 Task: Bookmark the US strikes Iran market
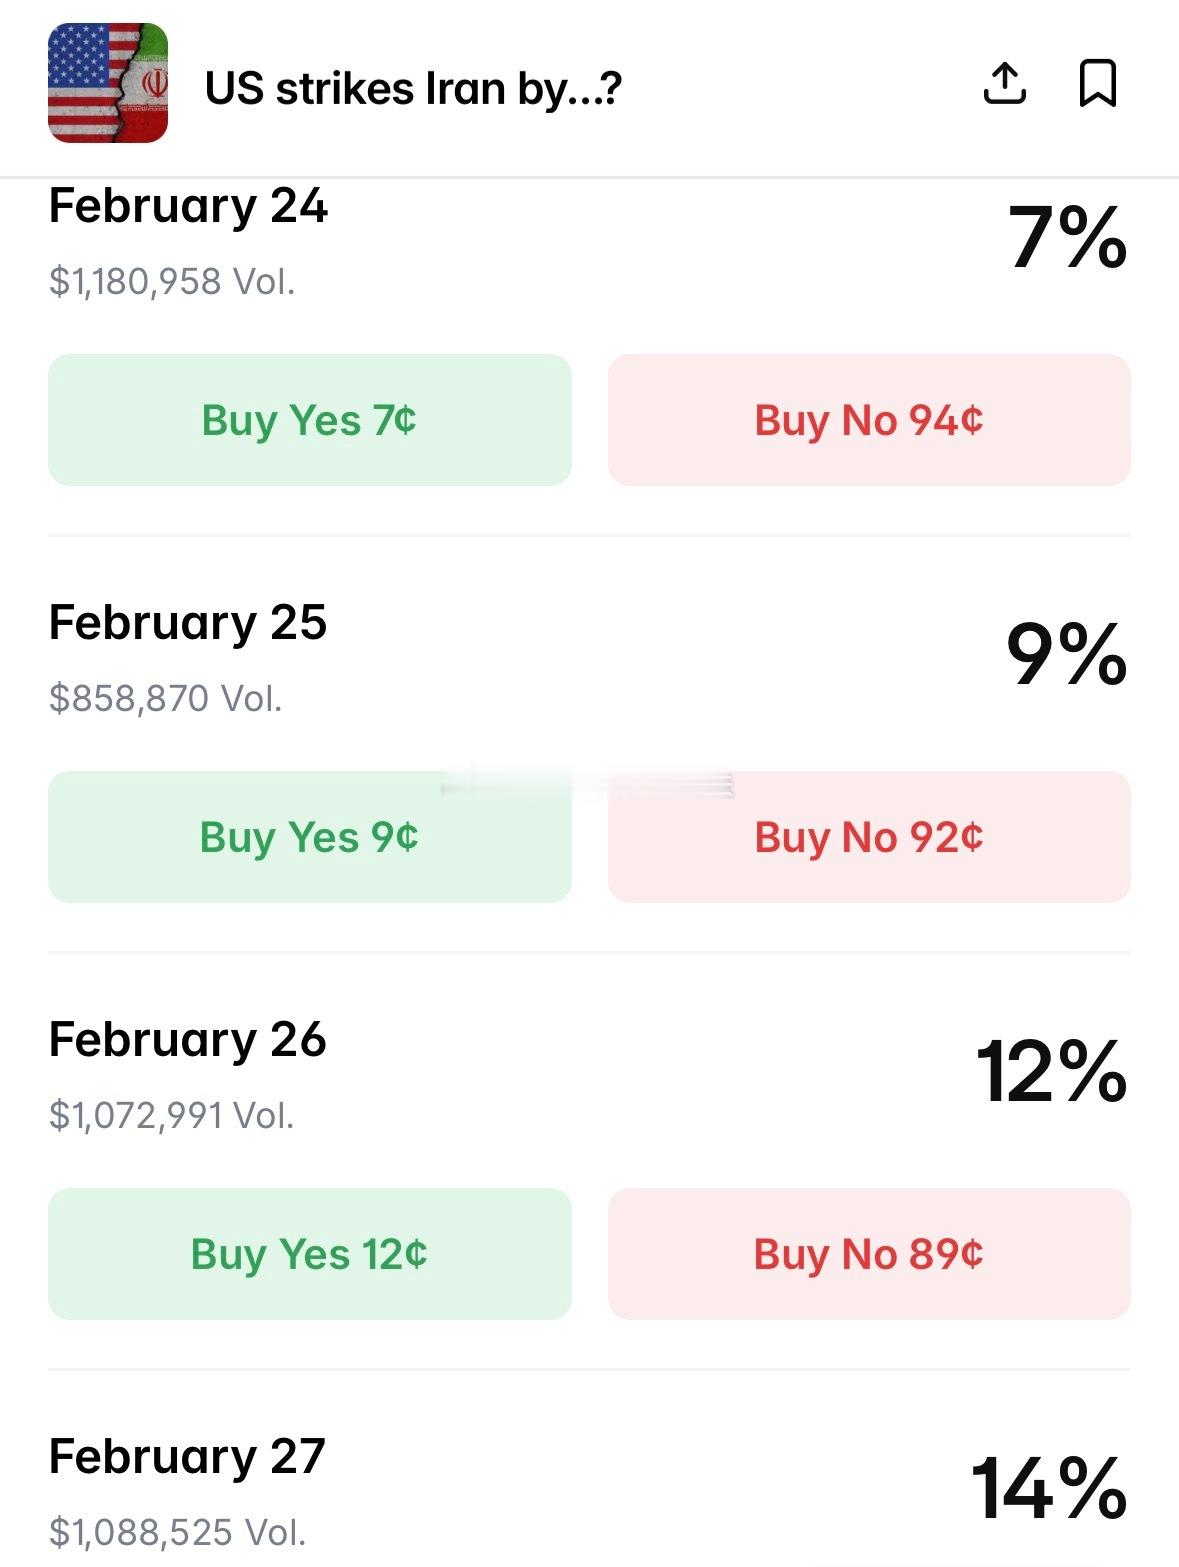pos(1097,83)
